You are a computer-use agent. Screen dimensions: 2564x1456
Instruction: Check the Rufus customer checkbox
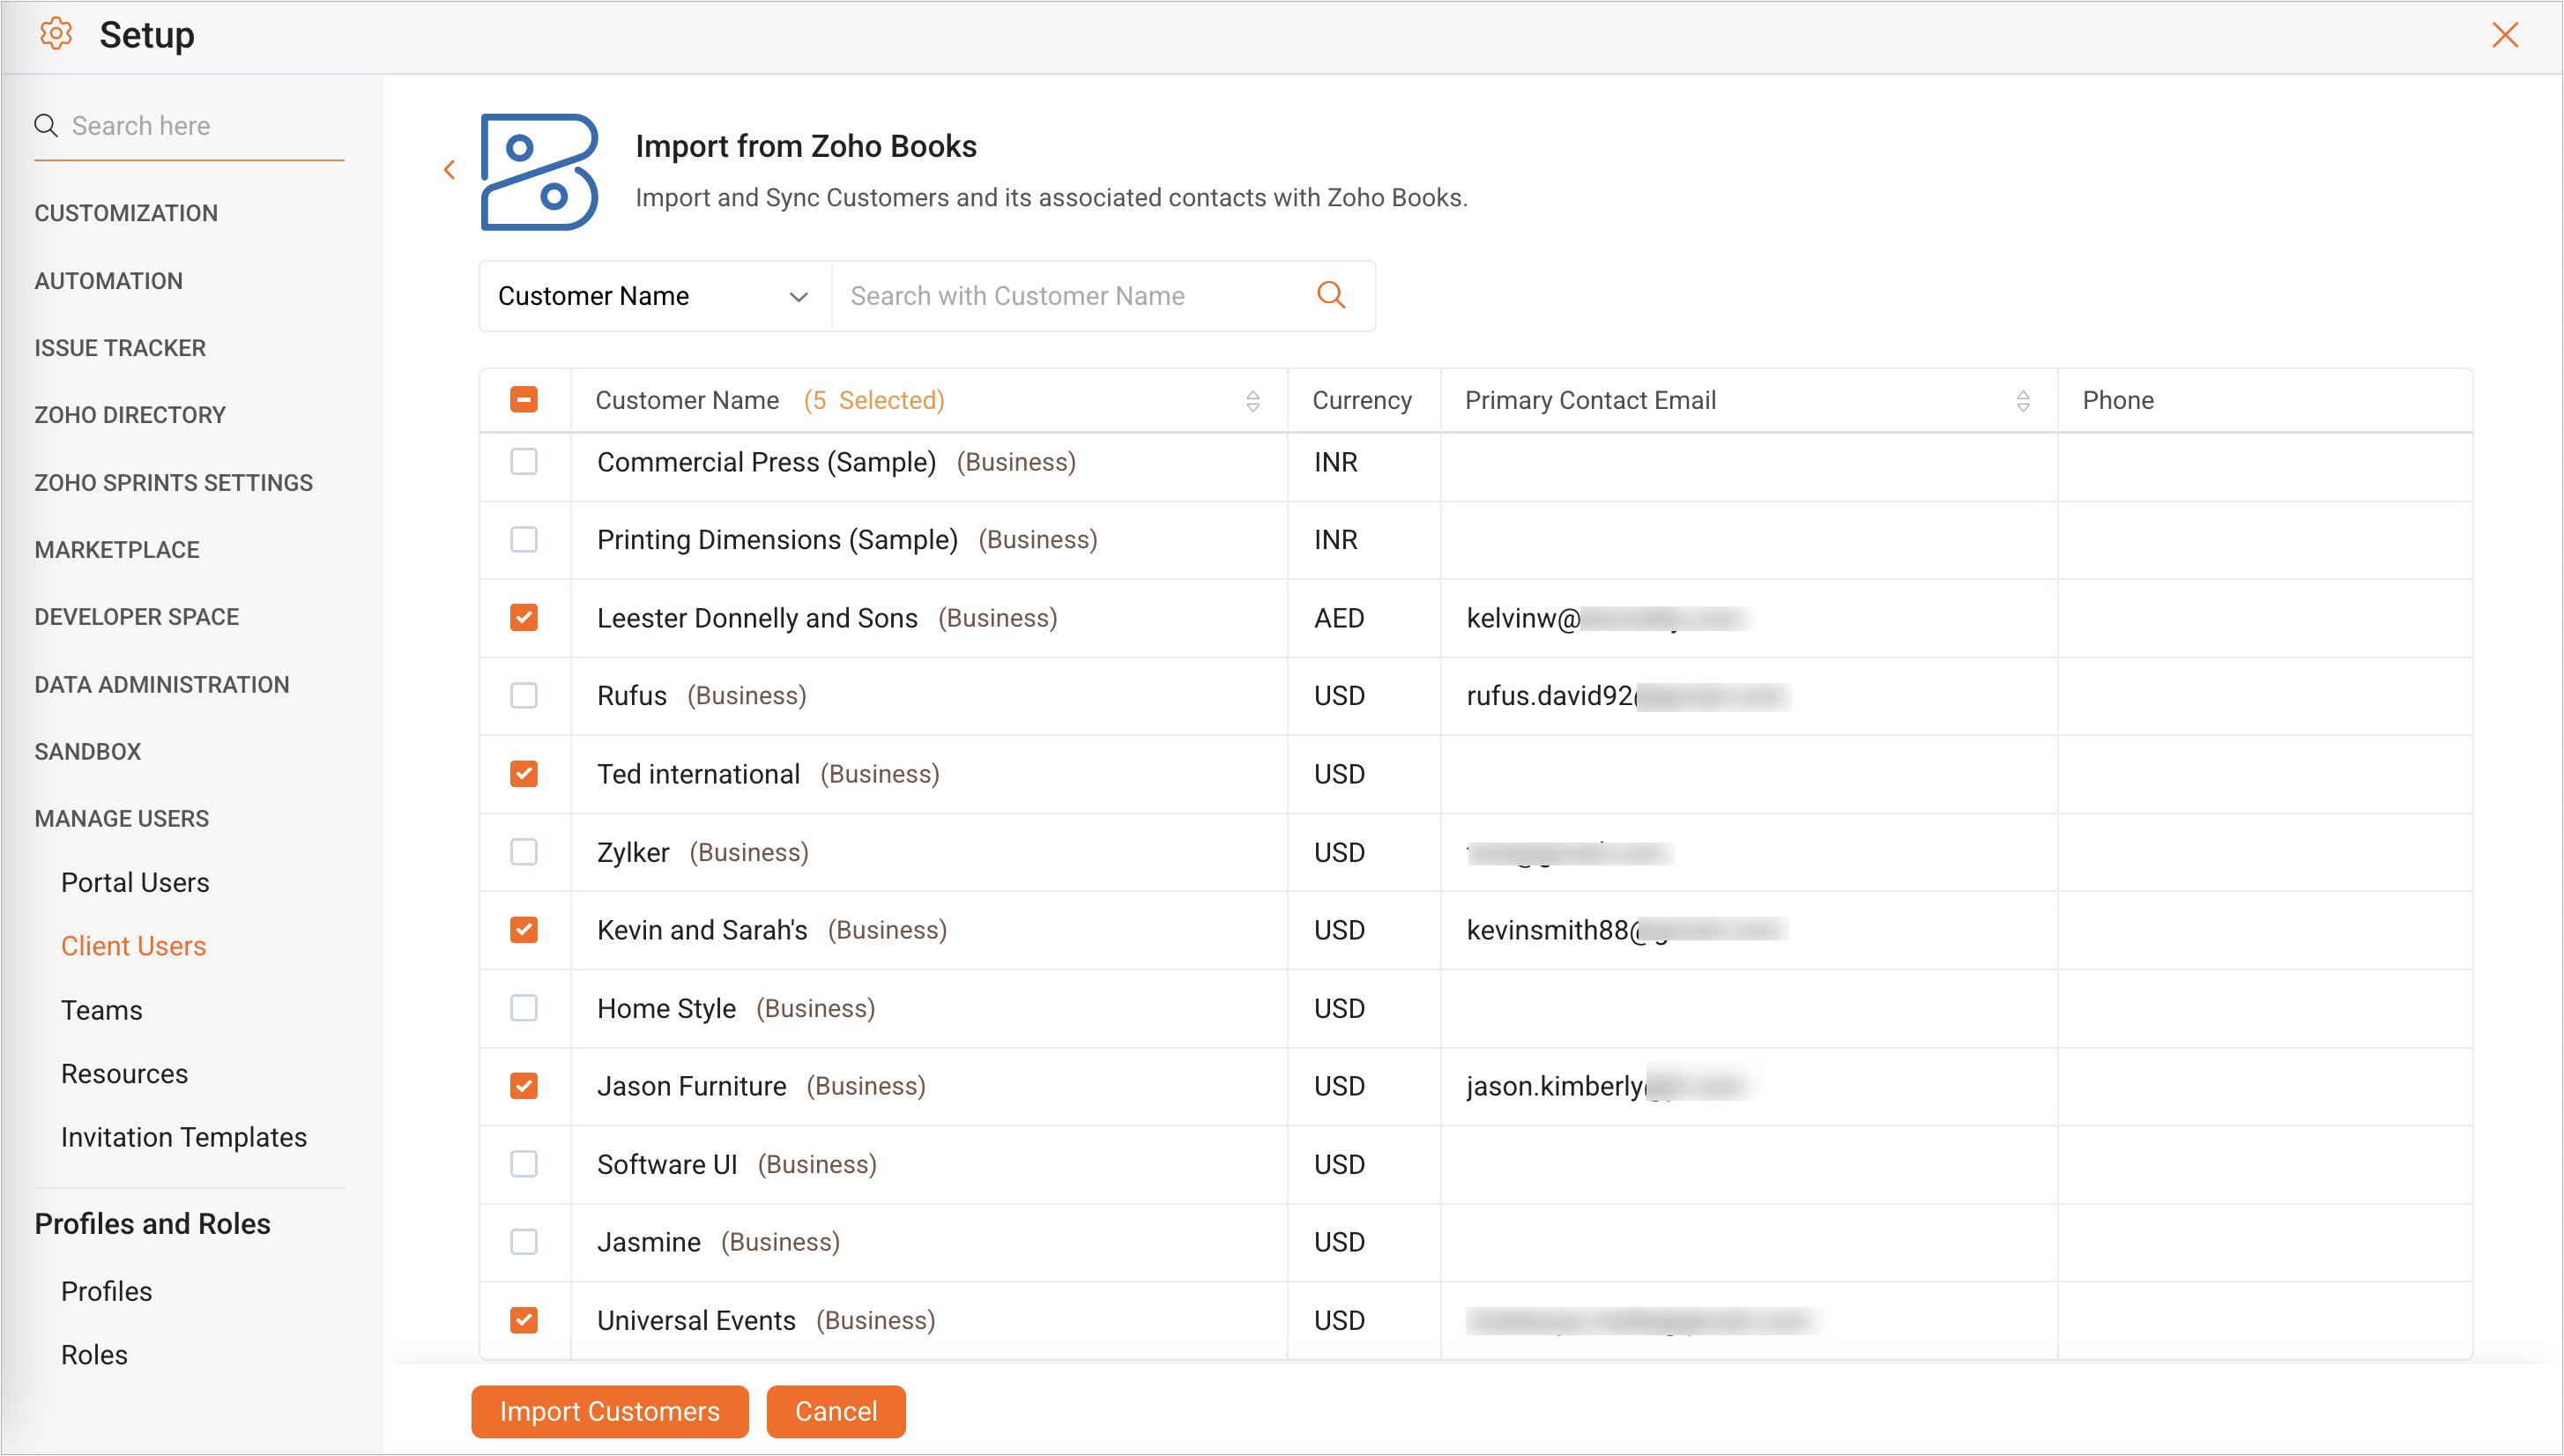point(524,696)
